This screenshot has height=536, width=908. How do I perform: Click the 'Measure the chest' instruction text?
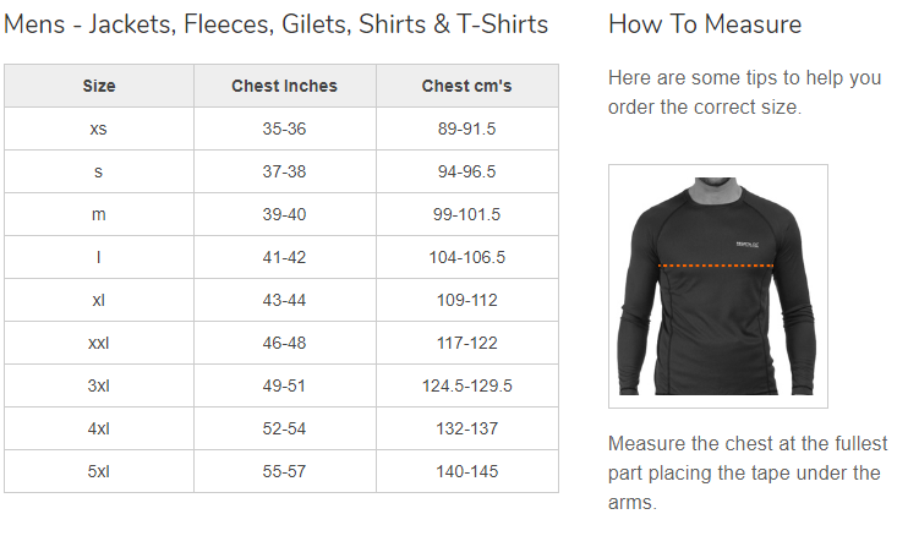(747, 473)
